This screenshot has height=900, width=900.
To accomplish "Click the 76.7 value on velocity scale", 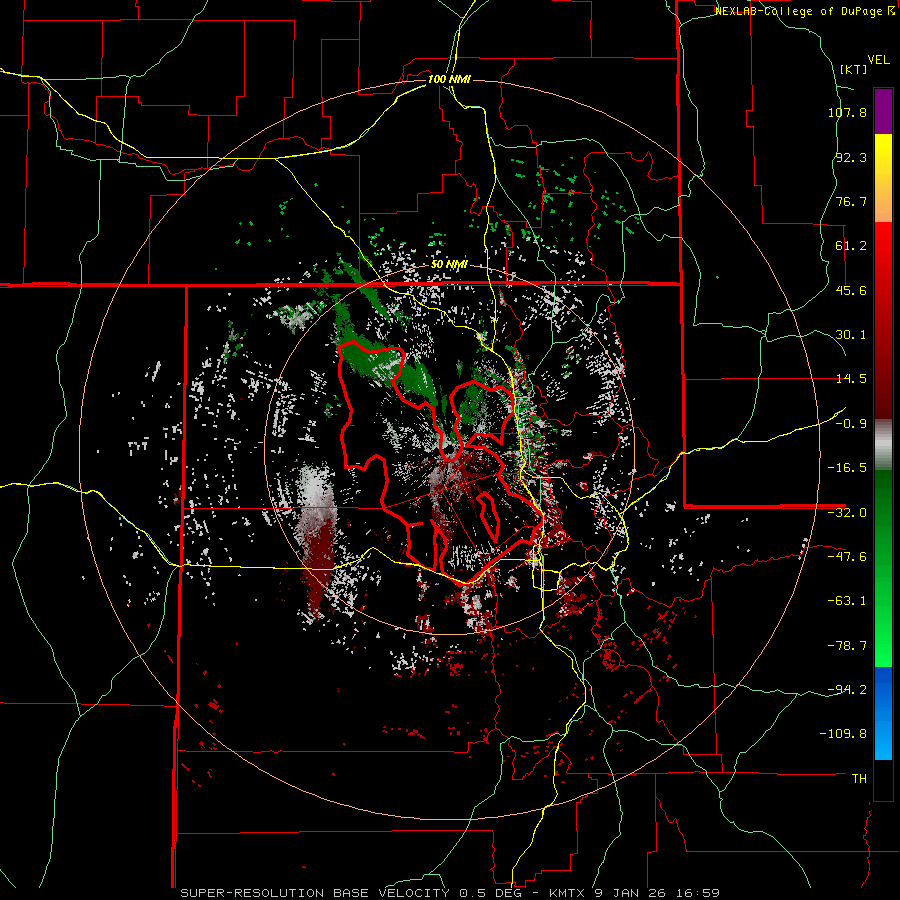I will click(851, 201).
